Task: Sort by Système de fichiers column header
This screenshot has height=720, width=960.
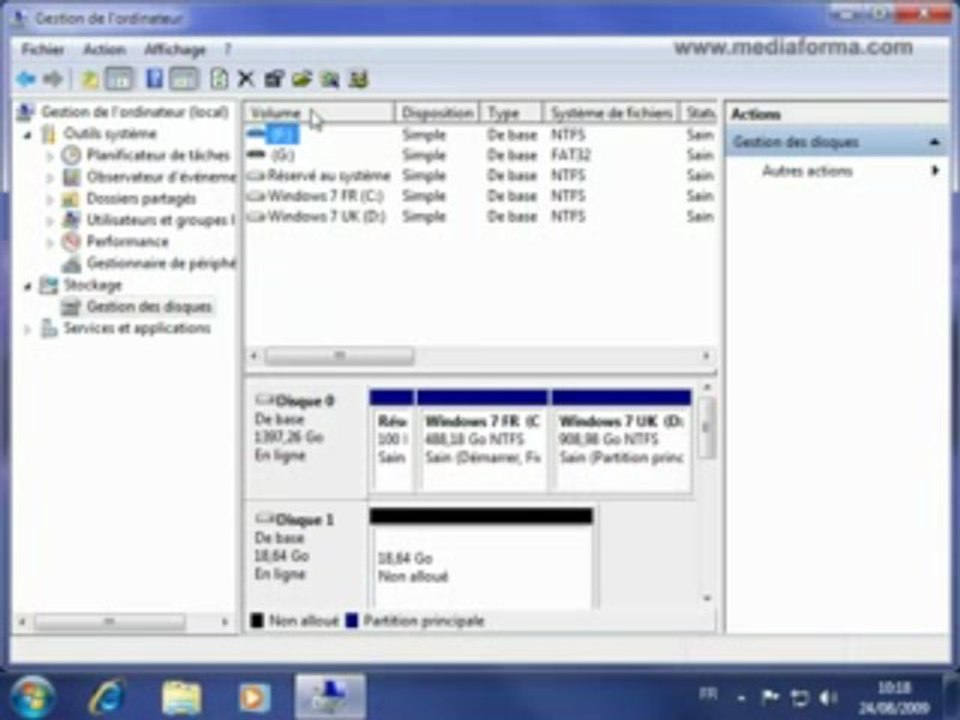Action: 611,113
